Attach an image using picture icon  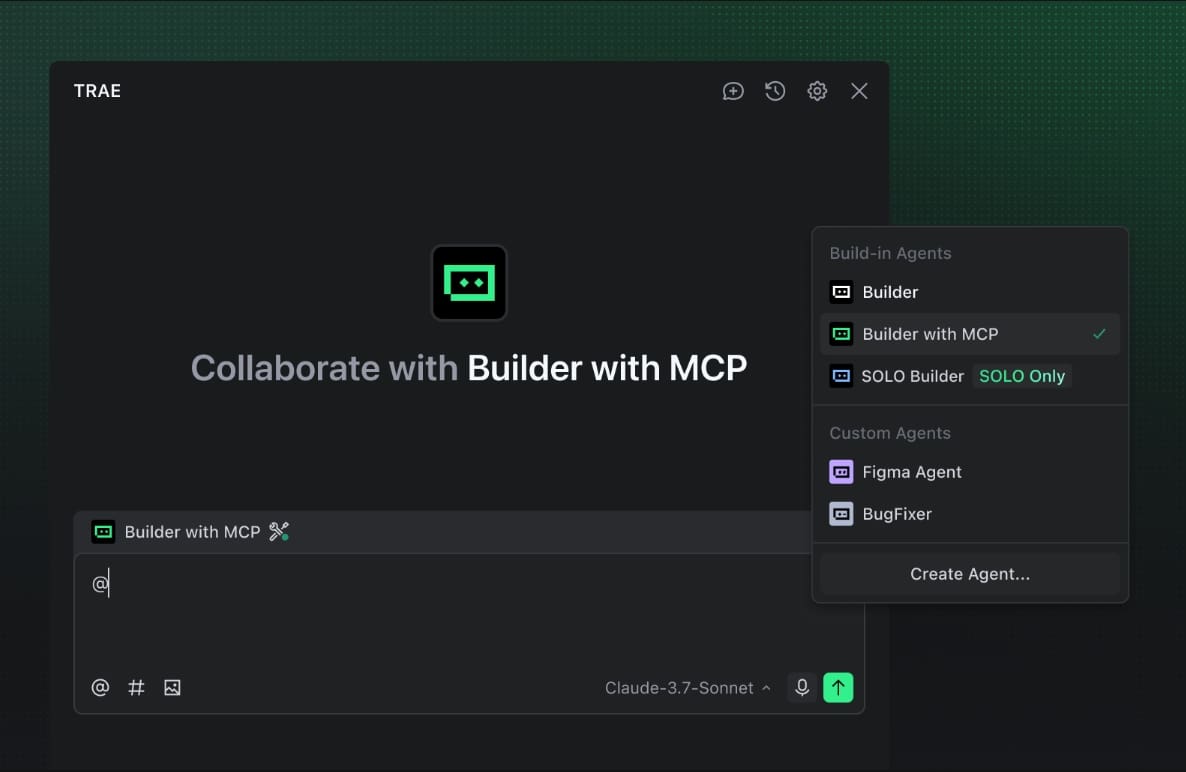pos(172,688)
